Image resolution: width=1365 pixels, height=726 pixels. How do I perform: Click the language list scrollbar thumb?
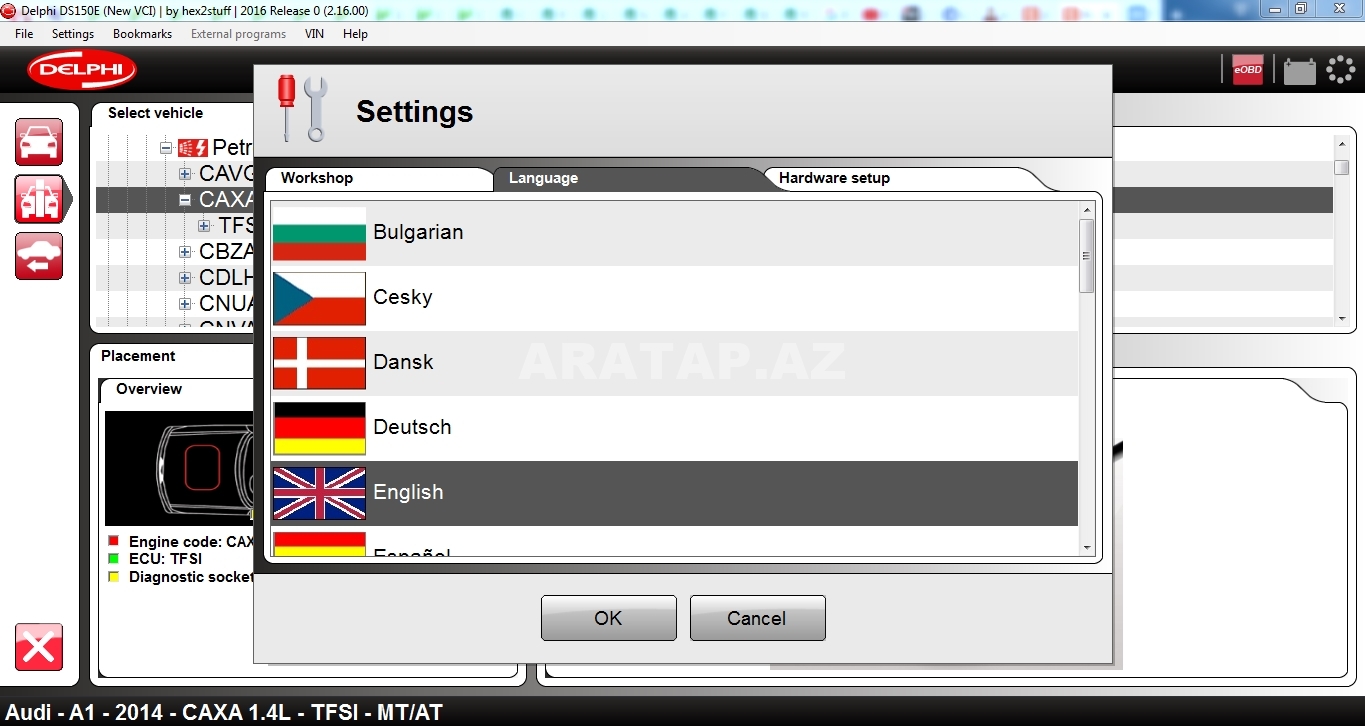[x=1087, y=256]
